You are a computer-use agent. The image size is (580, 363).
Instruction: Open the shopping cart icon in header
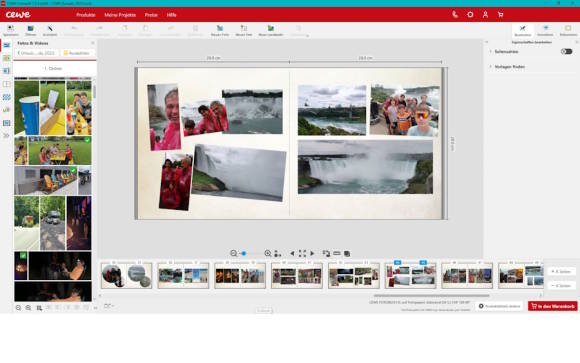click(500, 15)
